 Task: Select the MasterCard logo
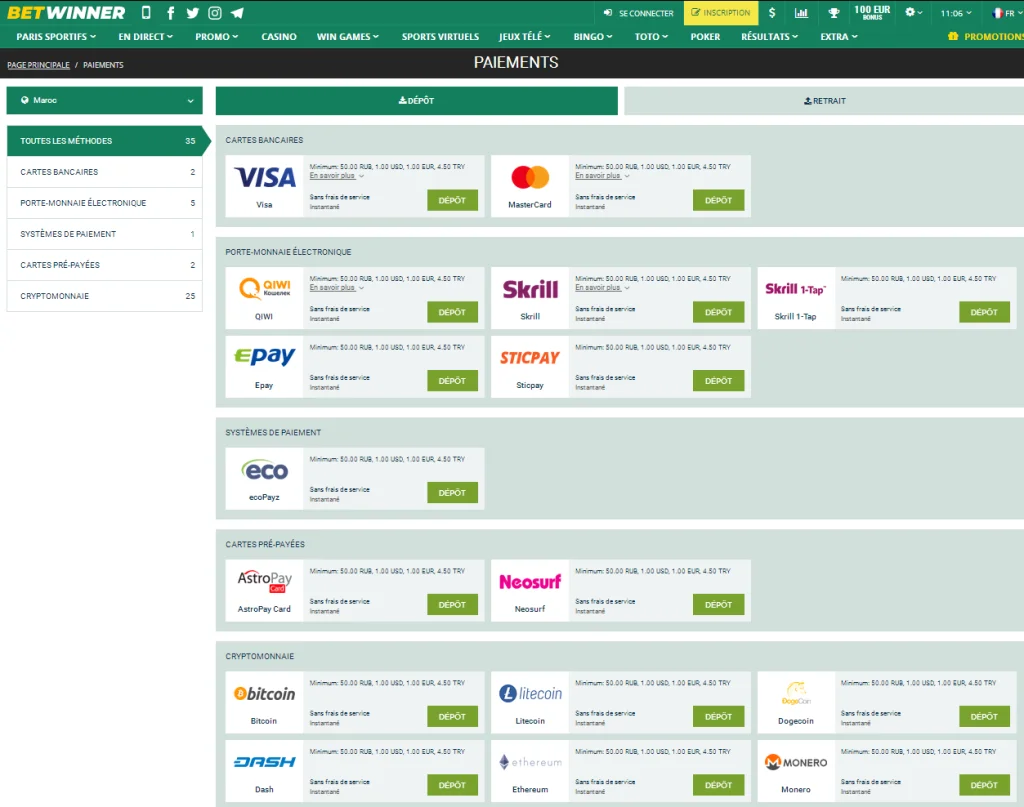530,178
